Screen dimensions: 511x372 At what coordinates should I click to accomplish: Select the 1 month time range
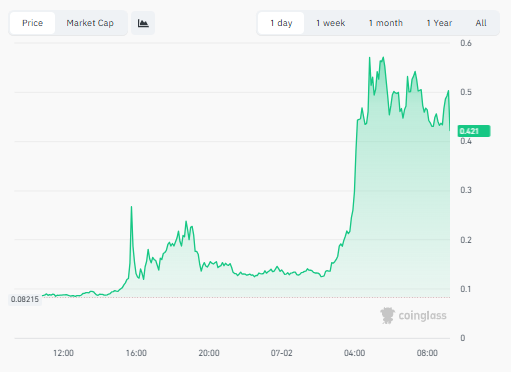[386, 23]
